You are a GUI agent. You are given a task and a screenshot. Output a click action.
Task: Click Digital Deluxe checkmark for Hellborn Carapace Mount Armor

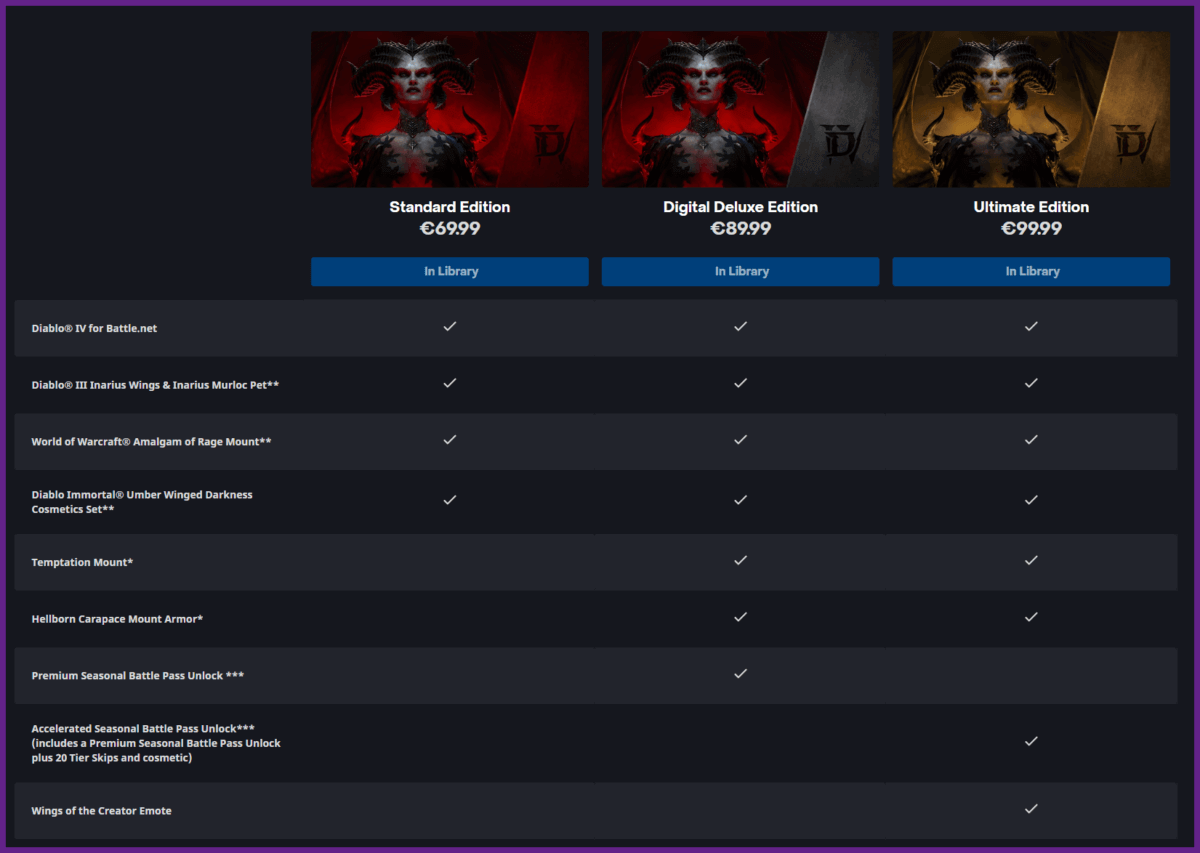click(x=741, y=617)
